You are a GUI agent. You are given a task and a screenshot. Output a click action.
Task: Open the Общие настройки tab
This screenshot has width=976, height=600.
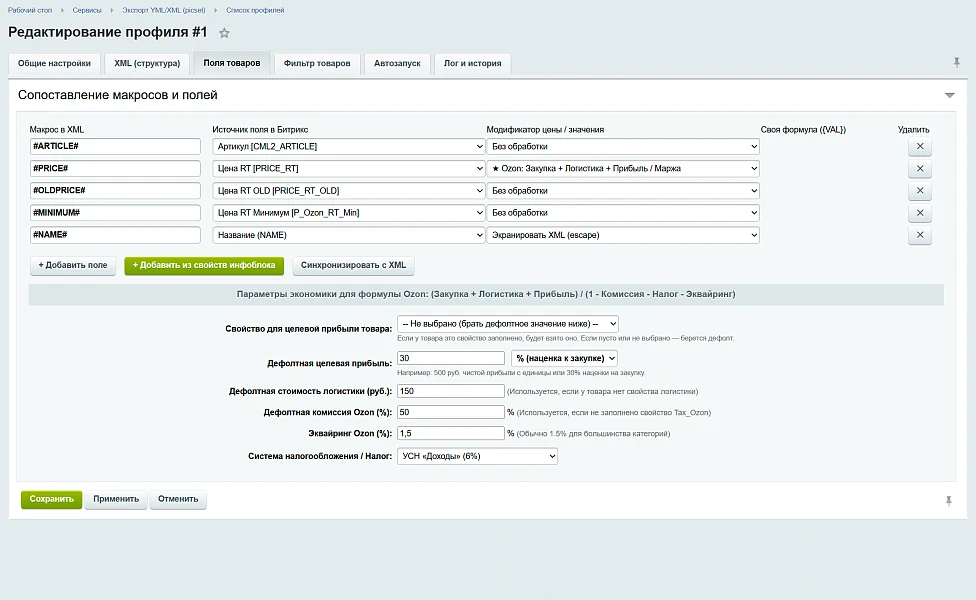(x=54, y=63)
